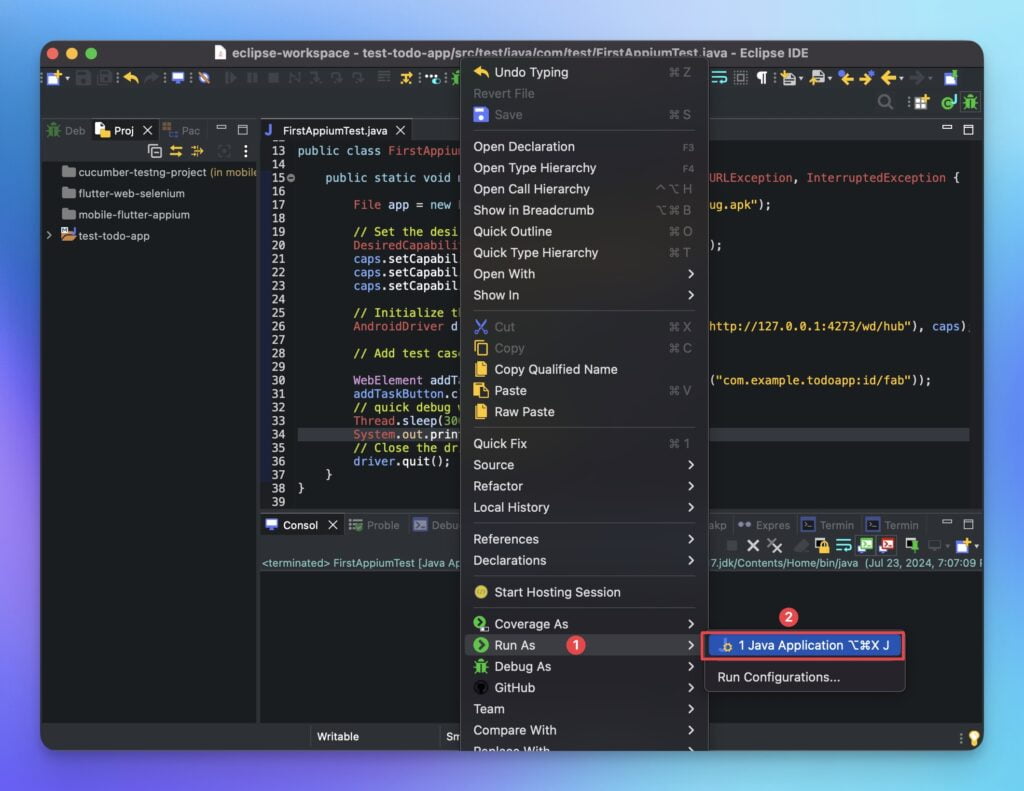This screenshot has height=791, width=1024.
Task: Toggle Show Console on Standard Out icon
Action: coord(865,545)
